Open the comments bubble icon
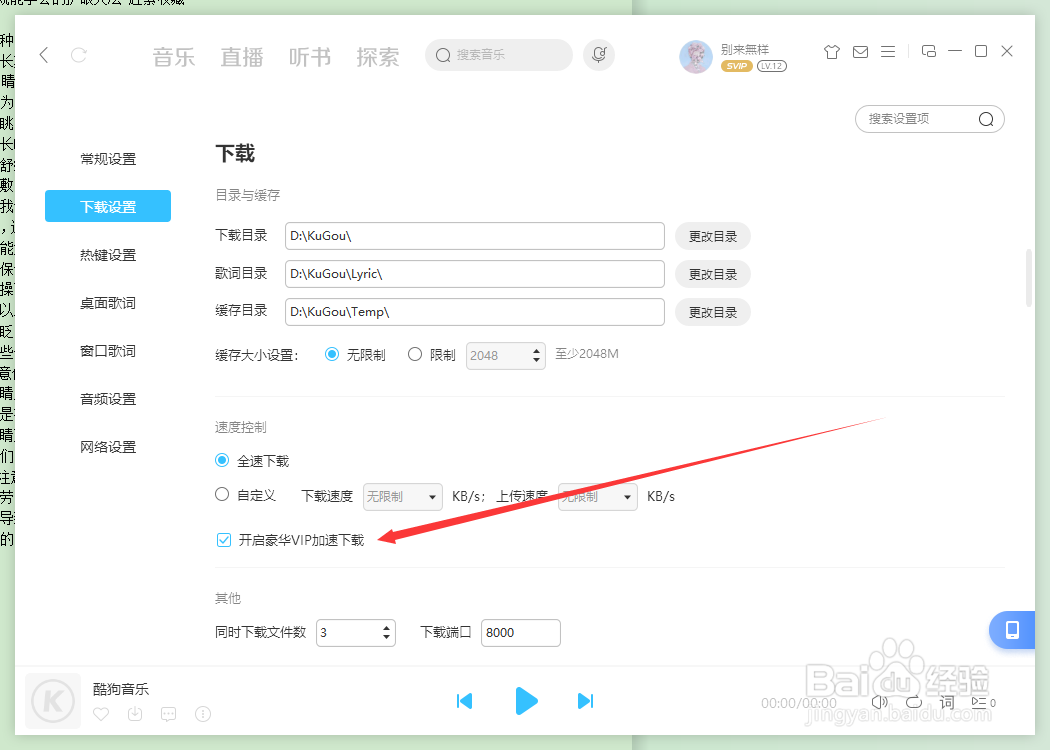This screenshot has width=1050, height=750. [x=169, y=714]
